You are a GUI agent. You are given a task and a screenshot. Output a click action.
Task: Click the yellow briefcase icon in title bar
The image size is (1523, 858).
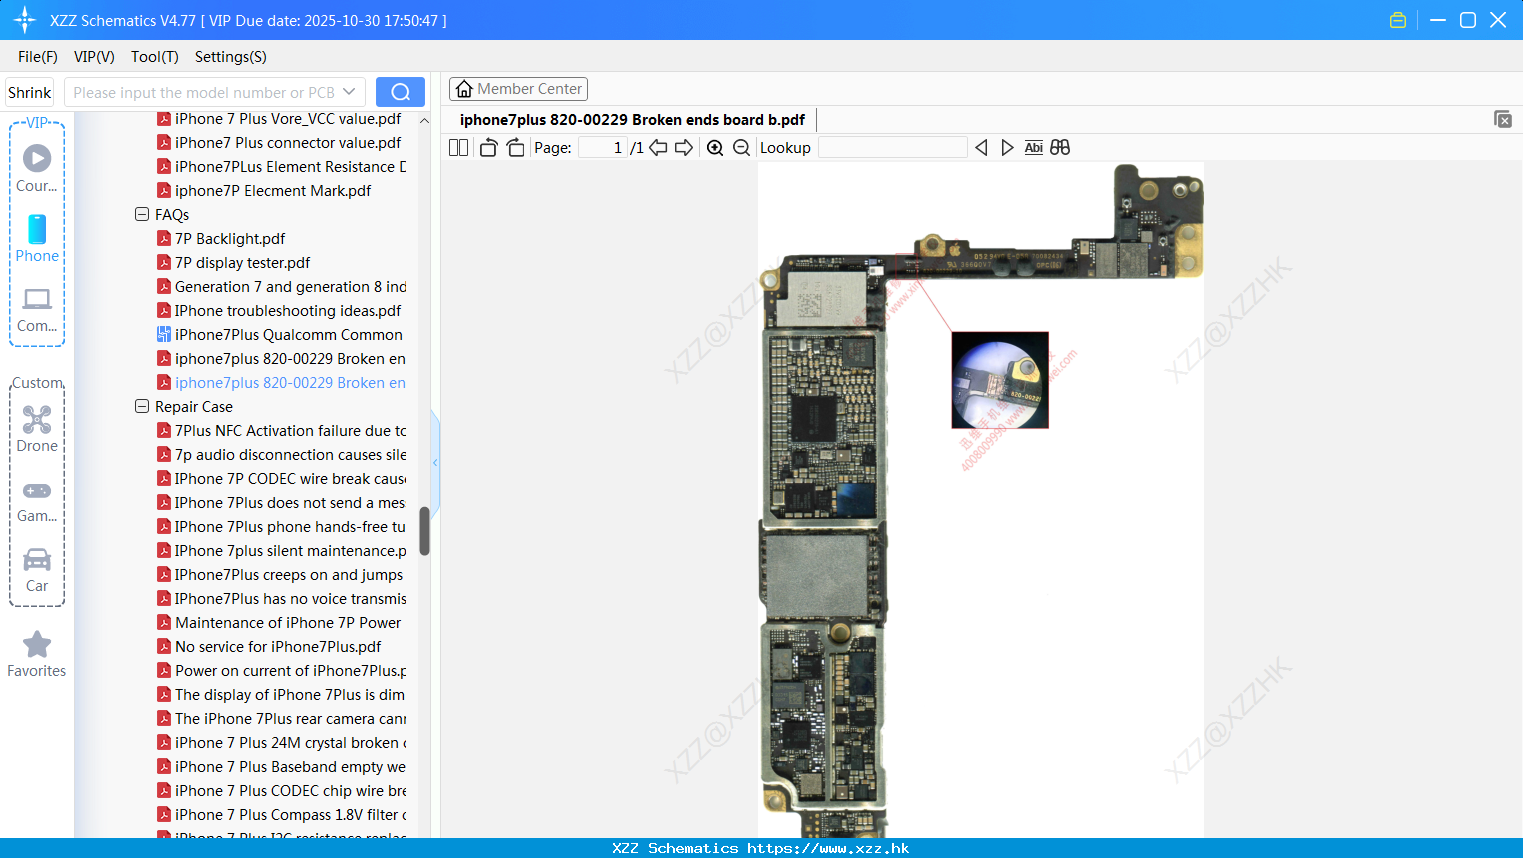coord(1398,20)
